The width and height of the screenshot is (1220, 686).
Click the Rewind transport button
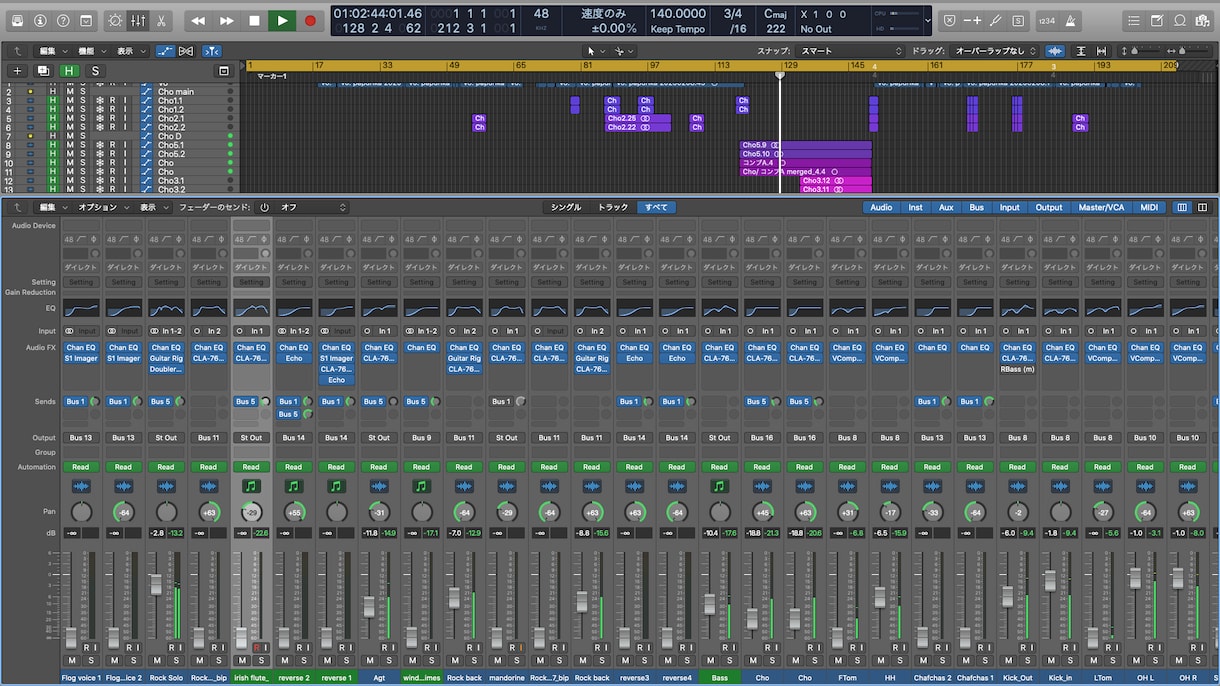pos(198,20)
